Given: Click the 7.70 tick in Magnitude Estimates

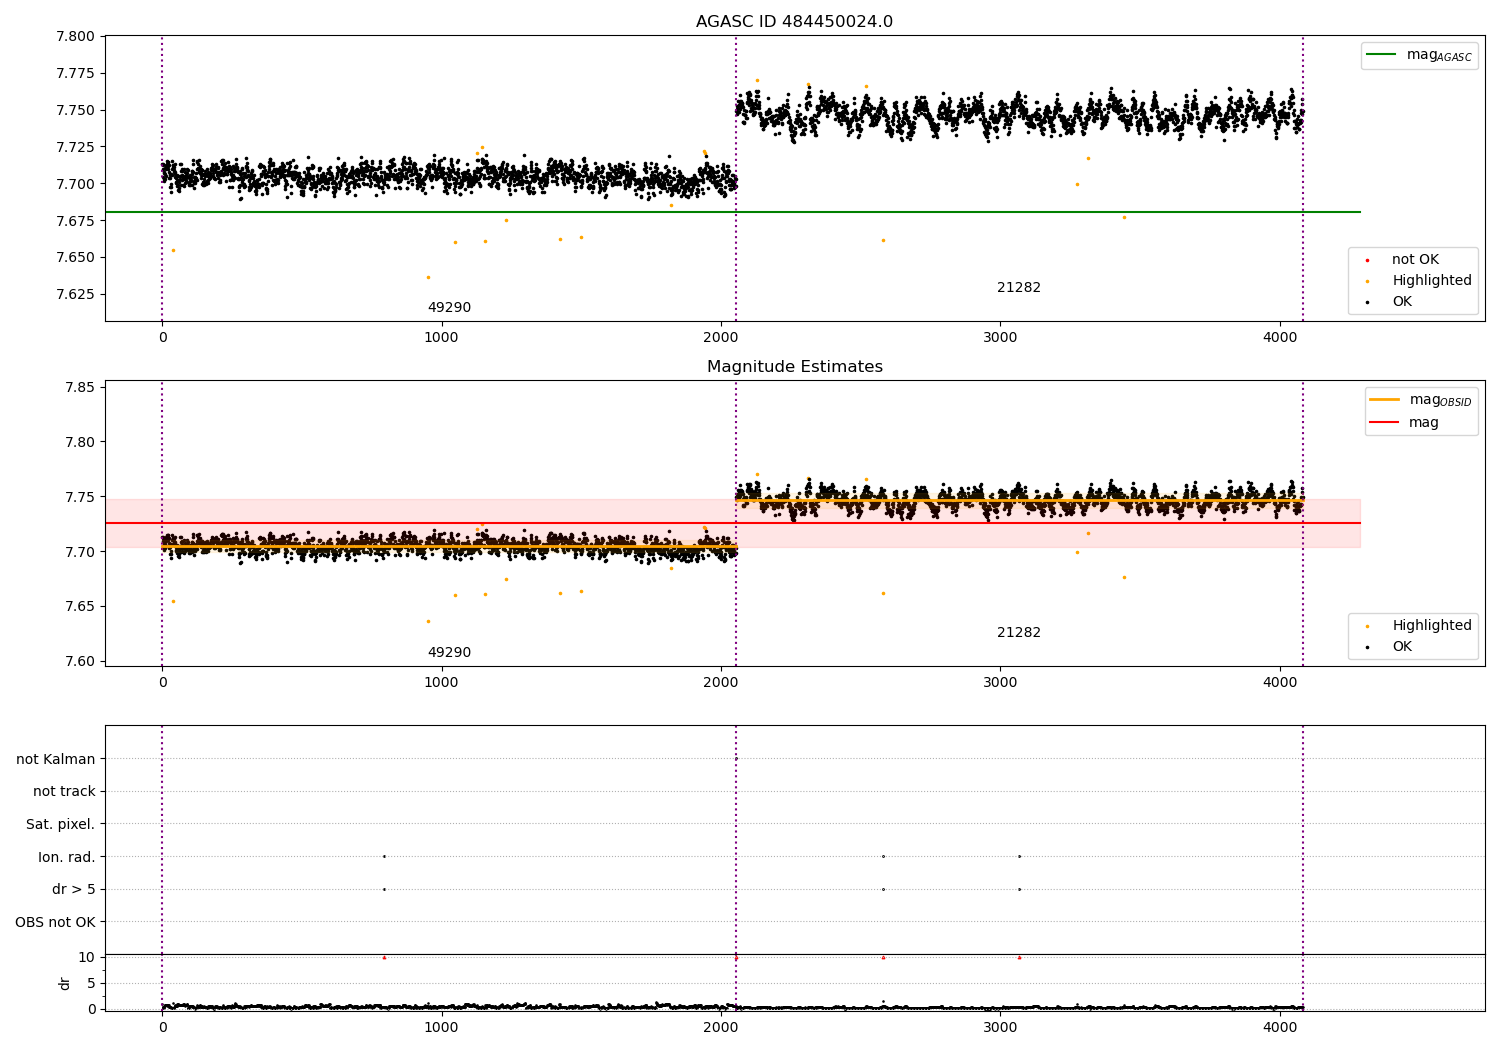Looking at the screenshot, I should (x=79, y=552).
